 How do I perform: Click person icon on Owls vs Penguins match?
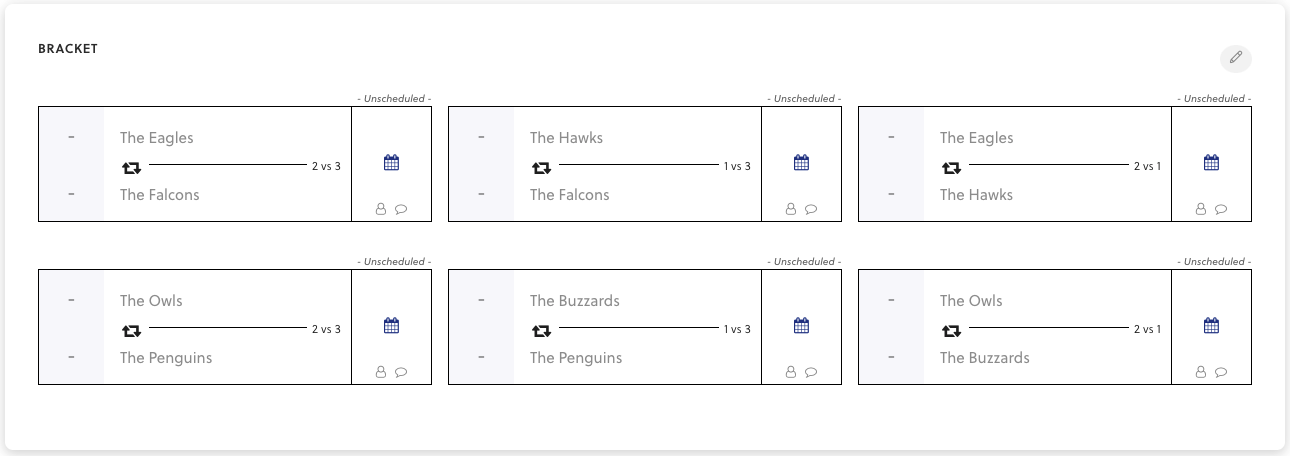click(x=381, y=372)
